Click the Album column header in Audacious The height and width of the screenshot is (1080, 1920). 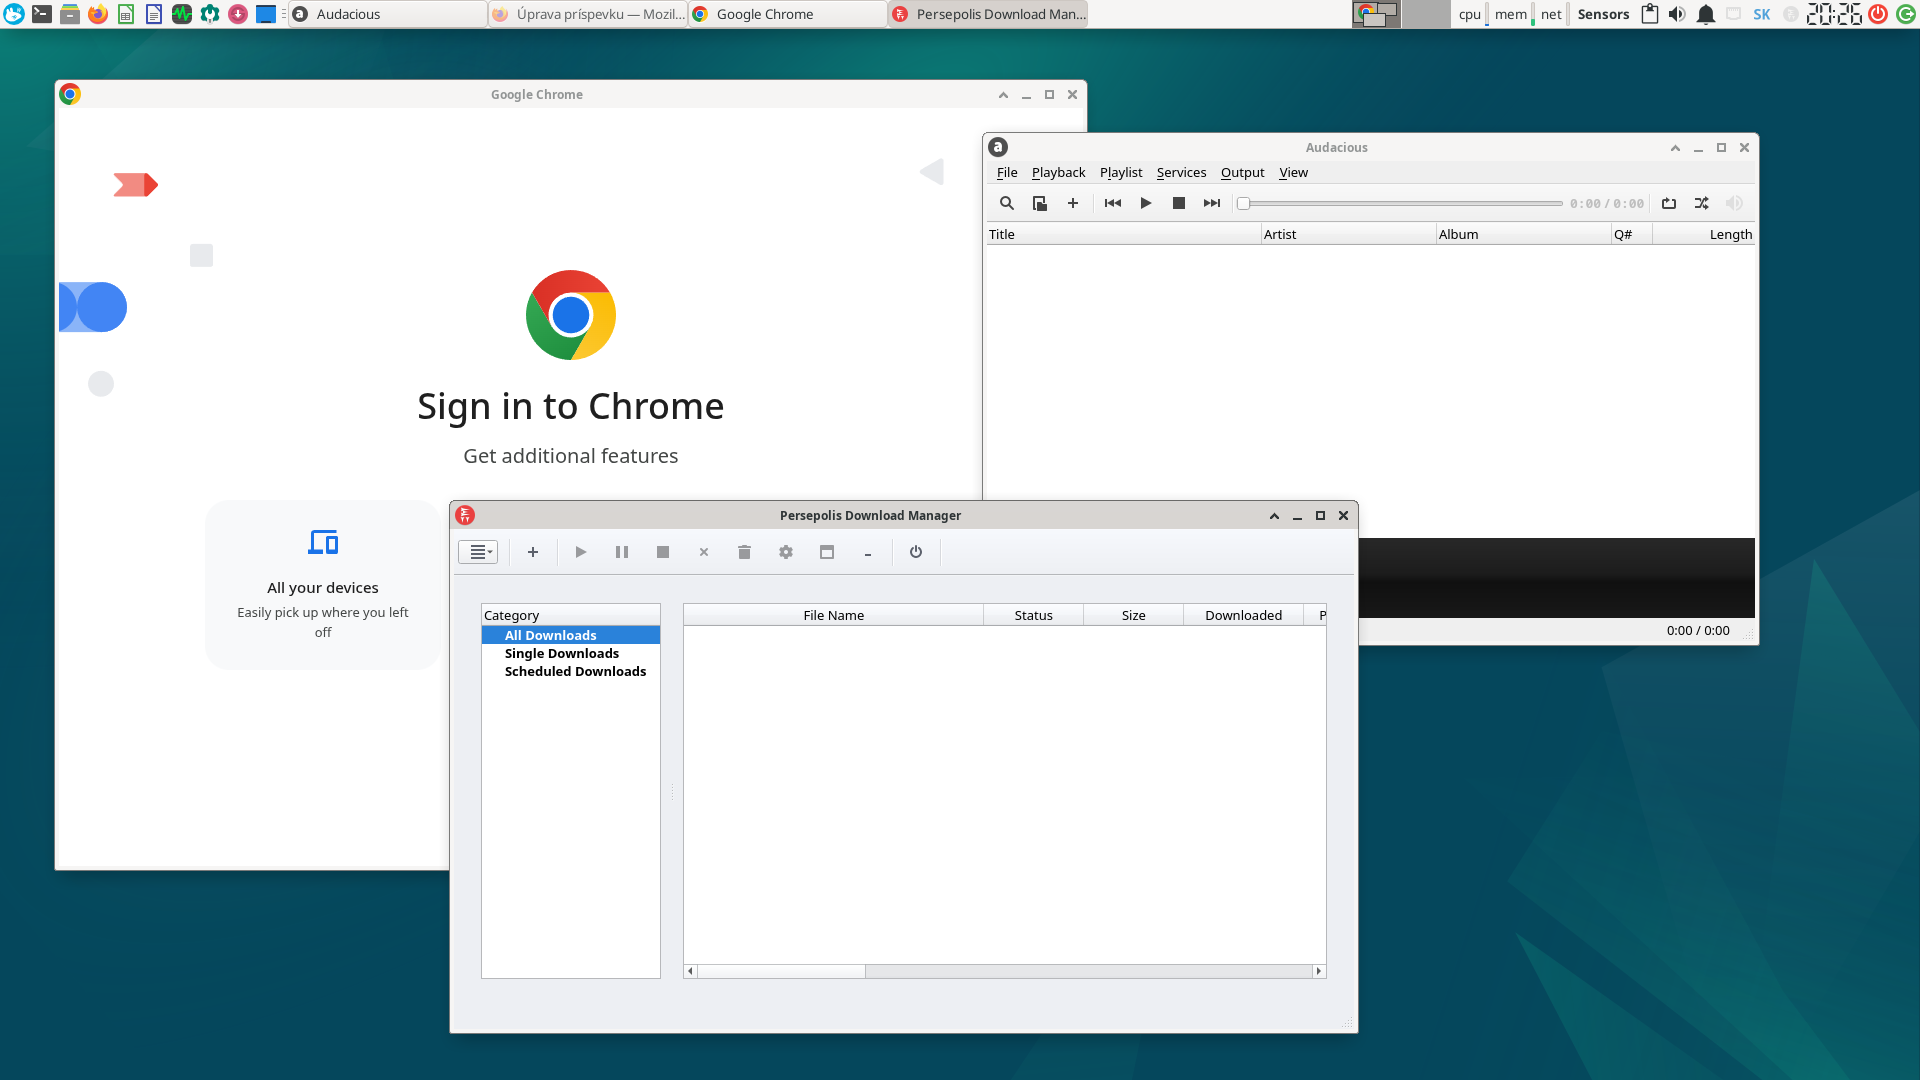[x=1523, y=234]
